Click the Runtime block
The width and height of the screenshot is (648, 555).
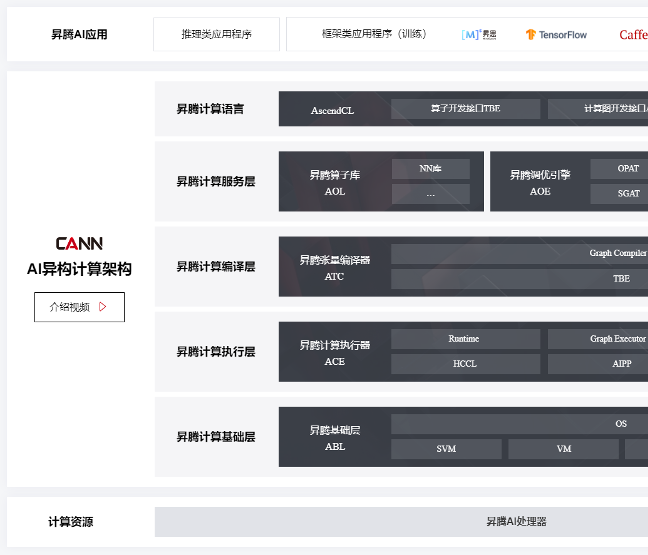click(465, 339)
